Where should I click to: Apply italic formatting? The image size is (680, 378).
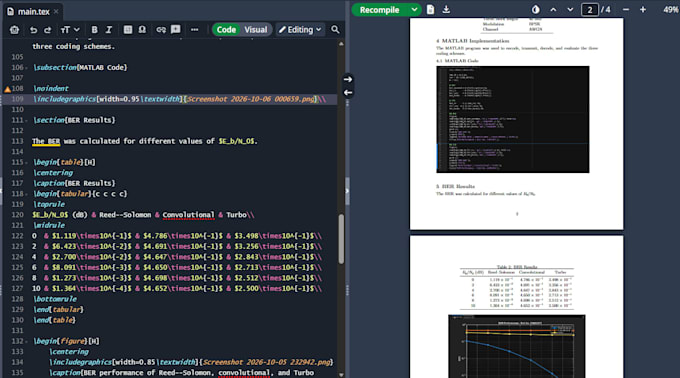[x=108, y=29]
